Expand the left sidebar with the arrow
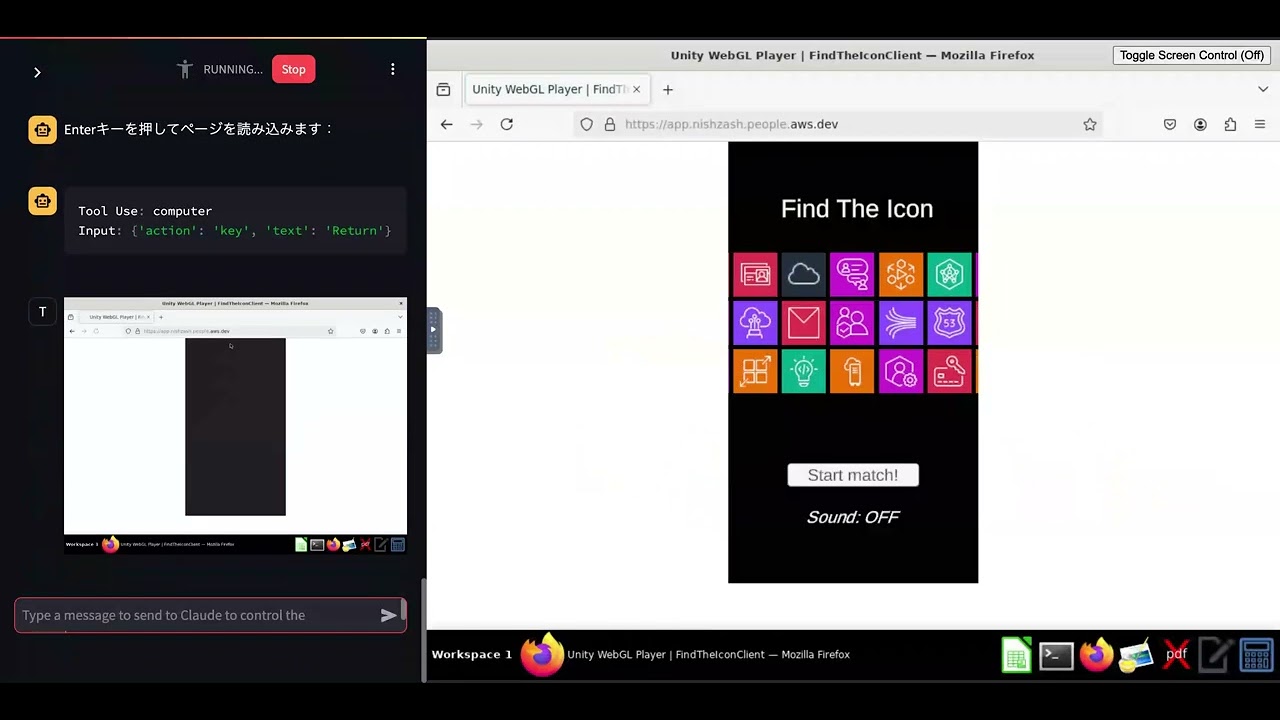Image resolution: width=1280 pixels, height=720 pixels. click(x=37, y=72)
